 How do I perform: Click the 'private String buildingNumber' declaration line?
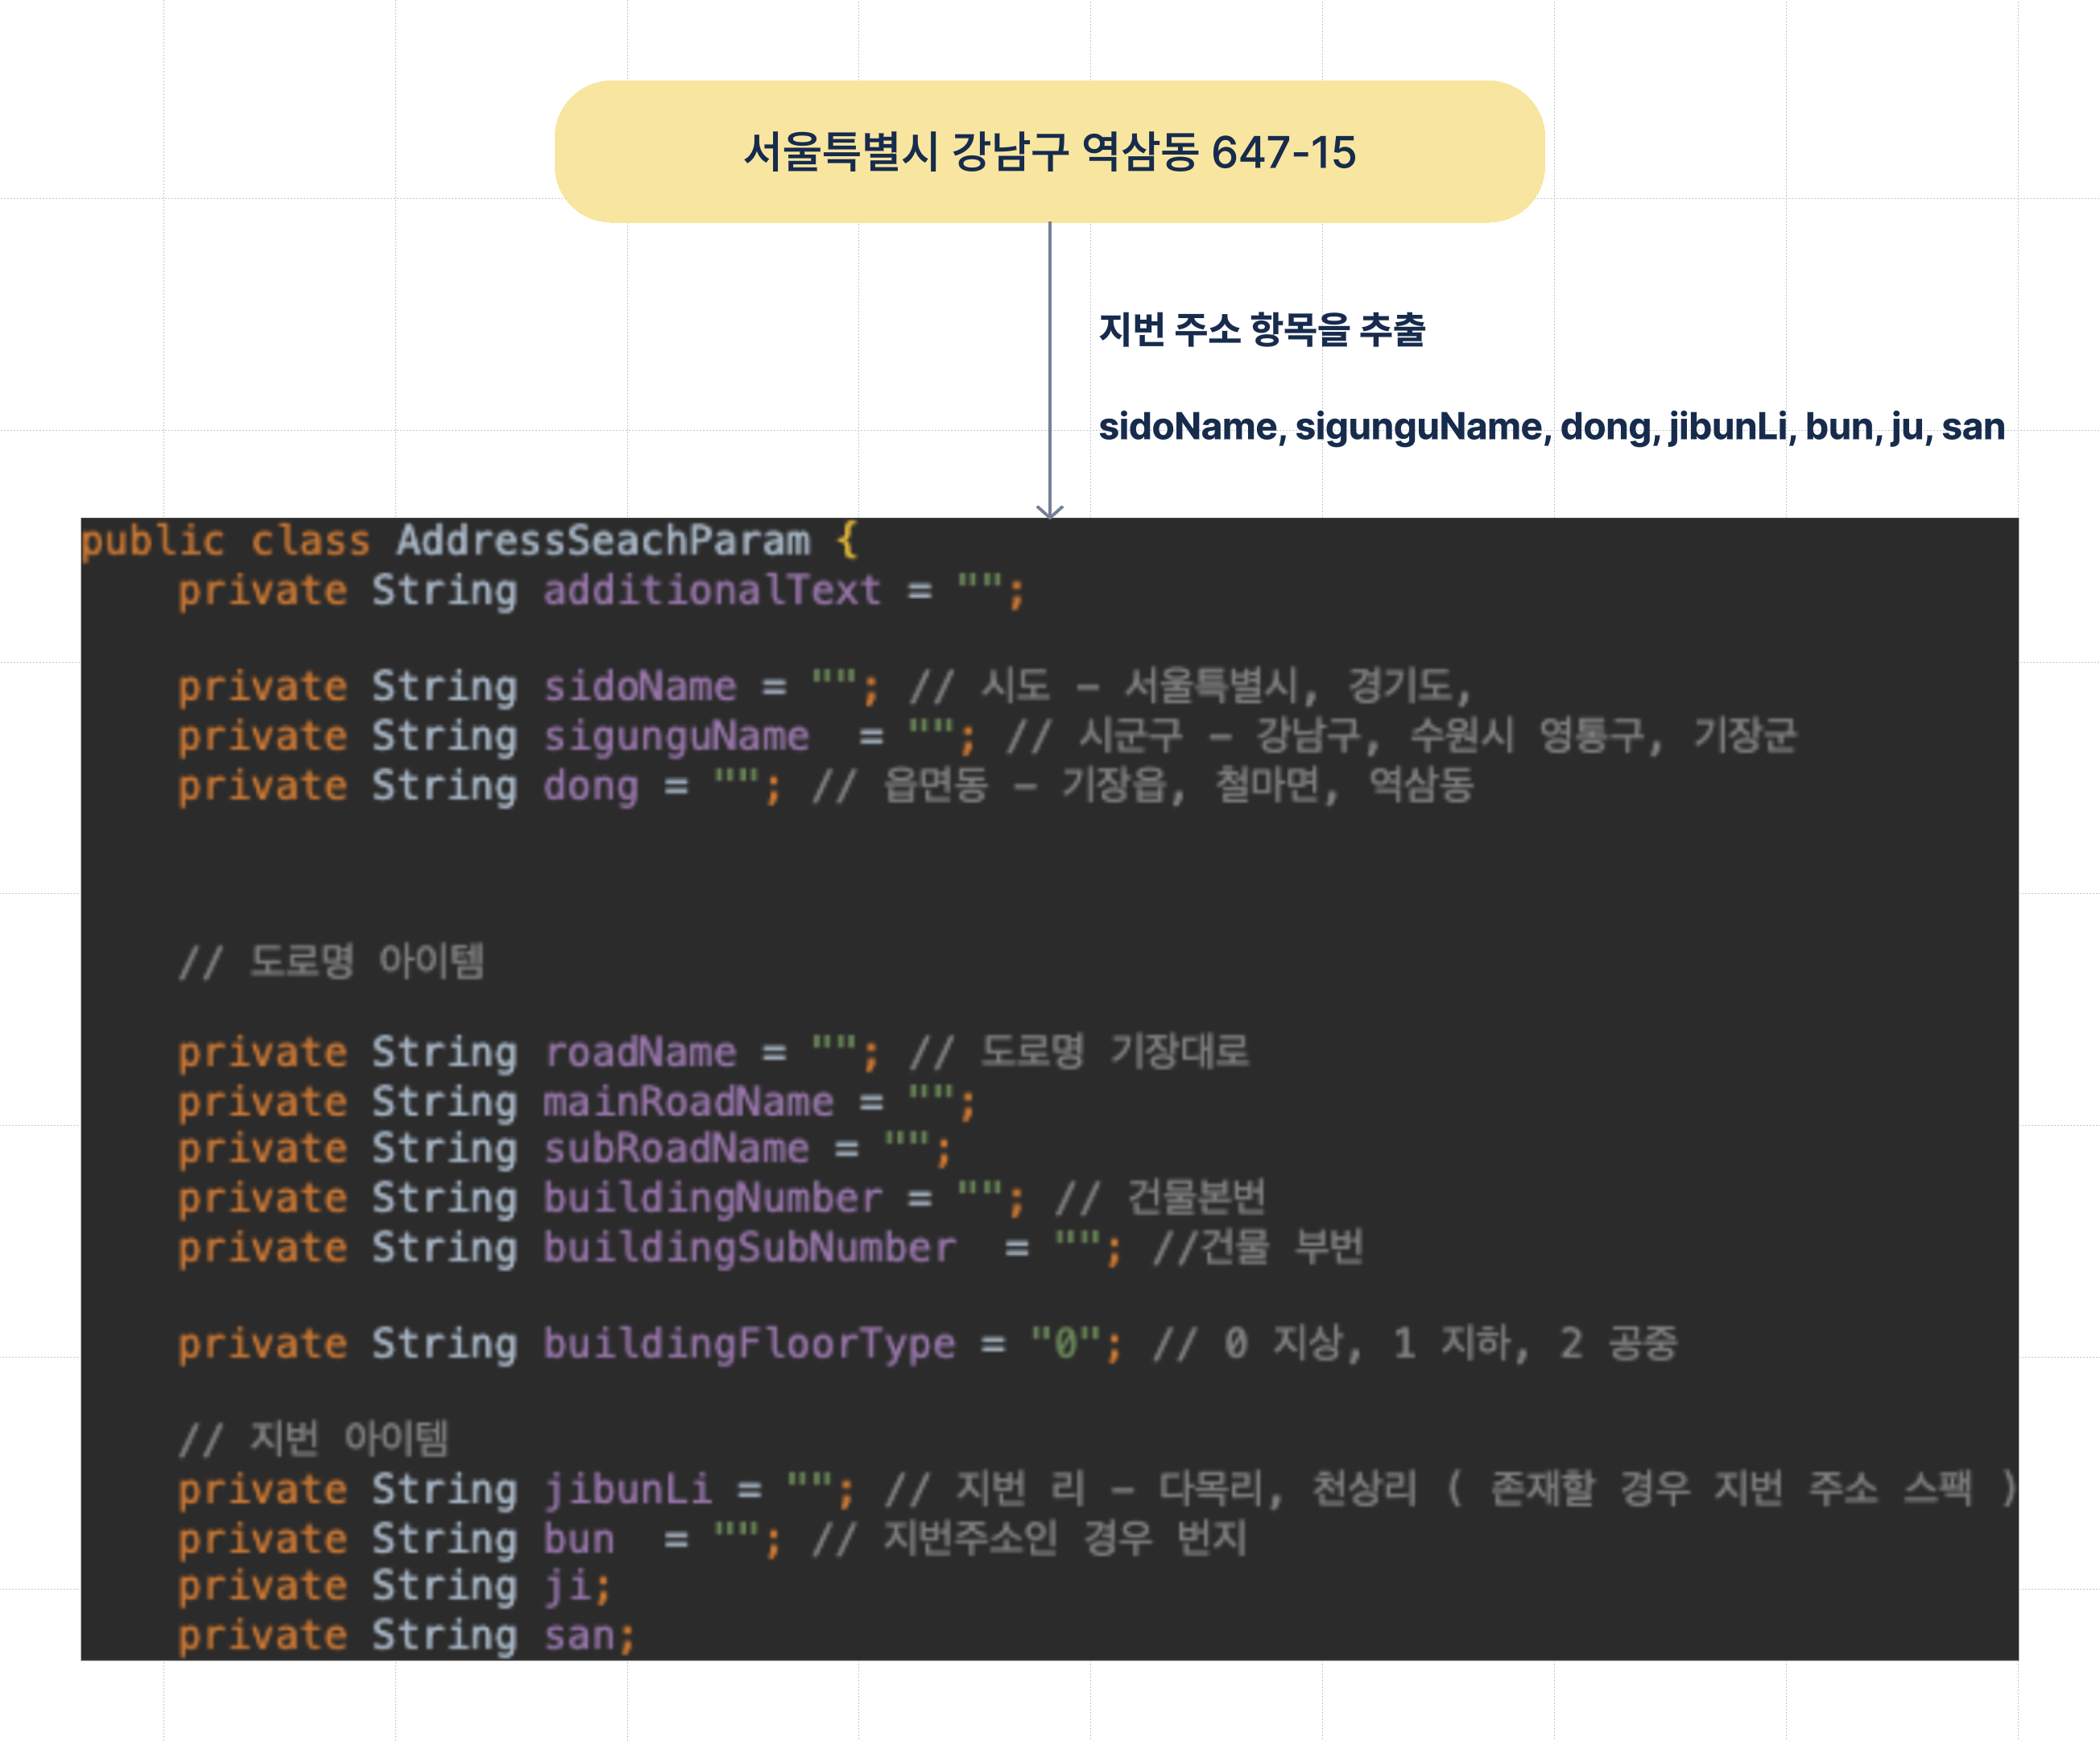722,1198
